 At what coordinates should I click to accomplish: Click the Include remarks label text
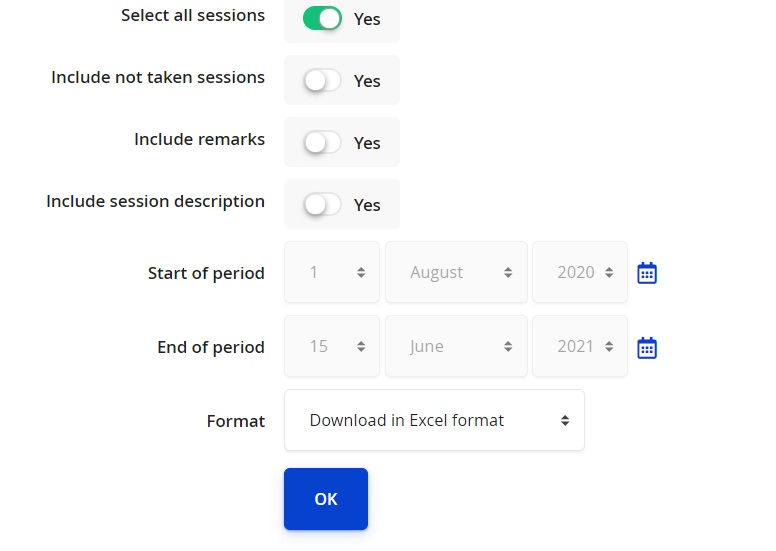(199, 139)
